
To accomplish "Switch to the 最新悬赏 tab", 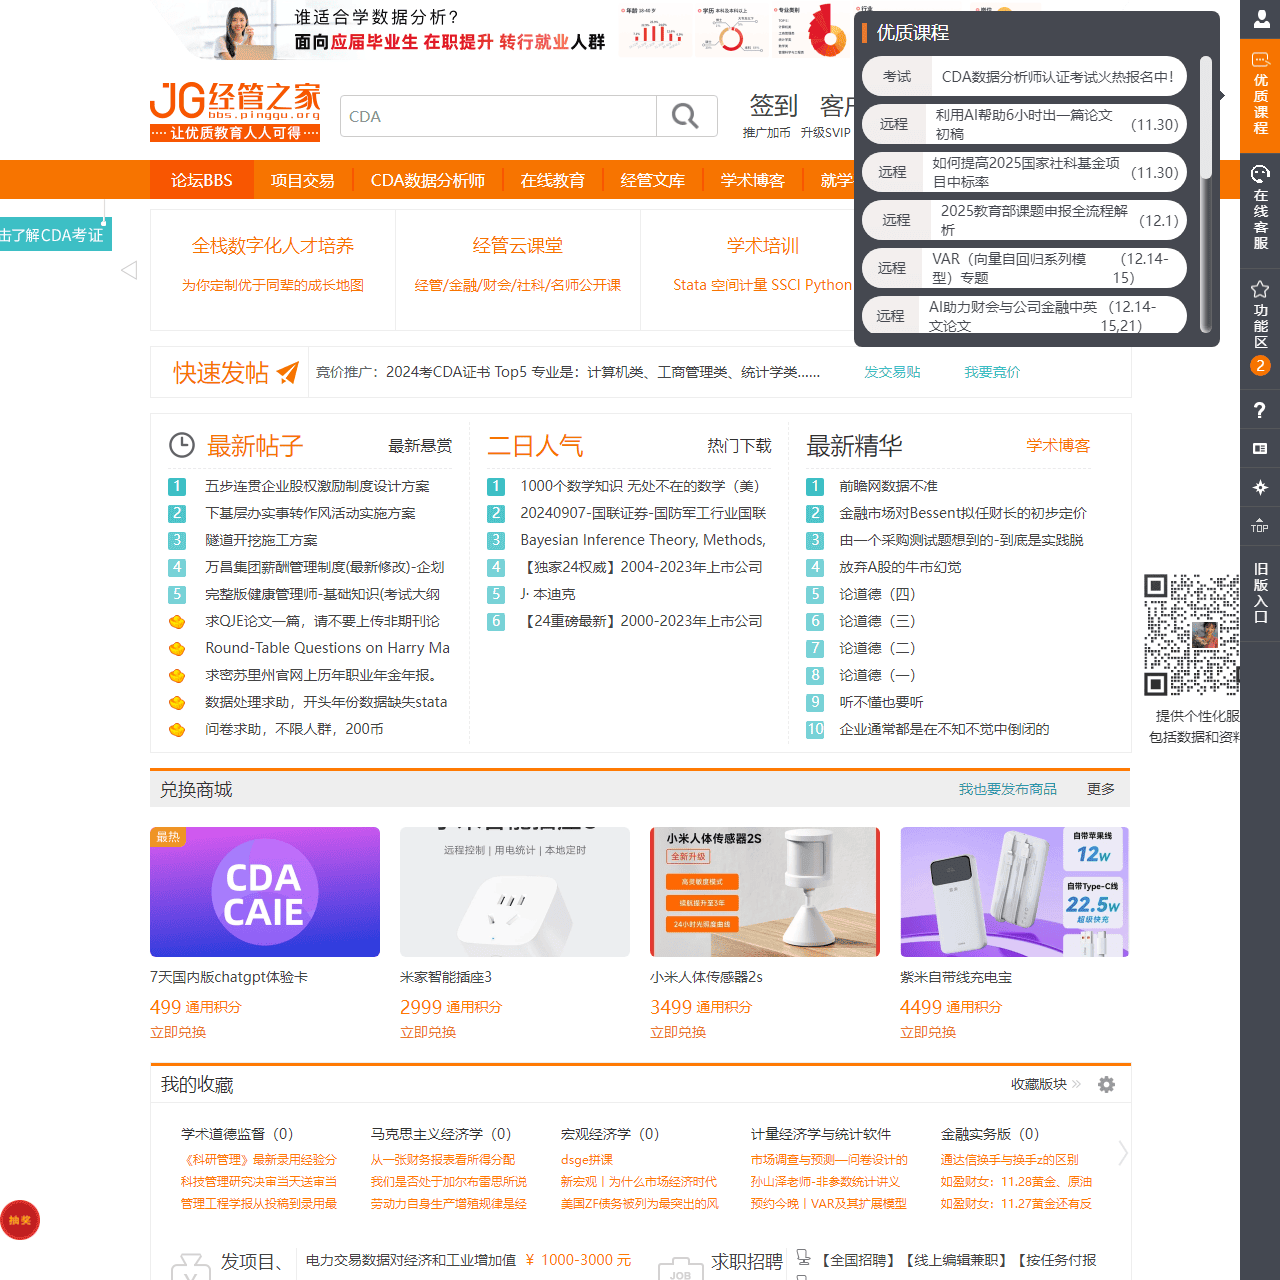I will tap(420, 446).
